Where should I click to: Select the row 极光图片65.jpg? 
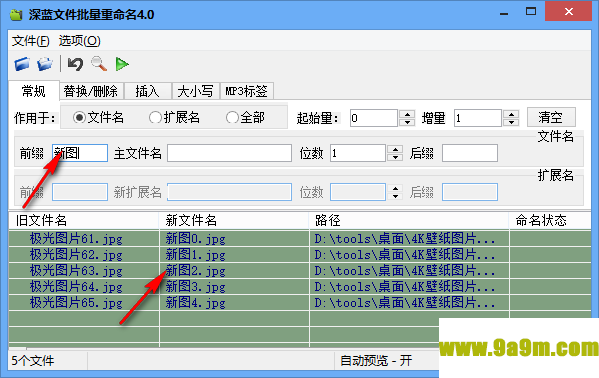300,303
